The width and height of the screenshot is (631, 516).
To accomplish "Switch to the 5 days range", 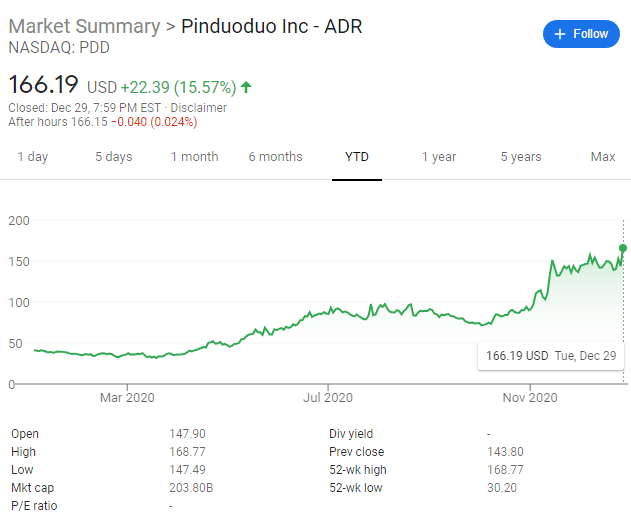I will tap(114, 157).
